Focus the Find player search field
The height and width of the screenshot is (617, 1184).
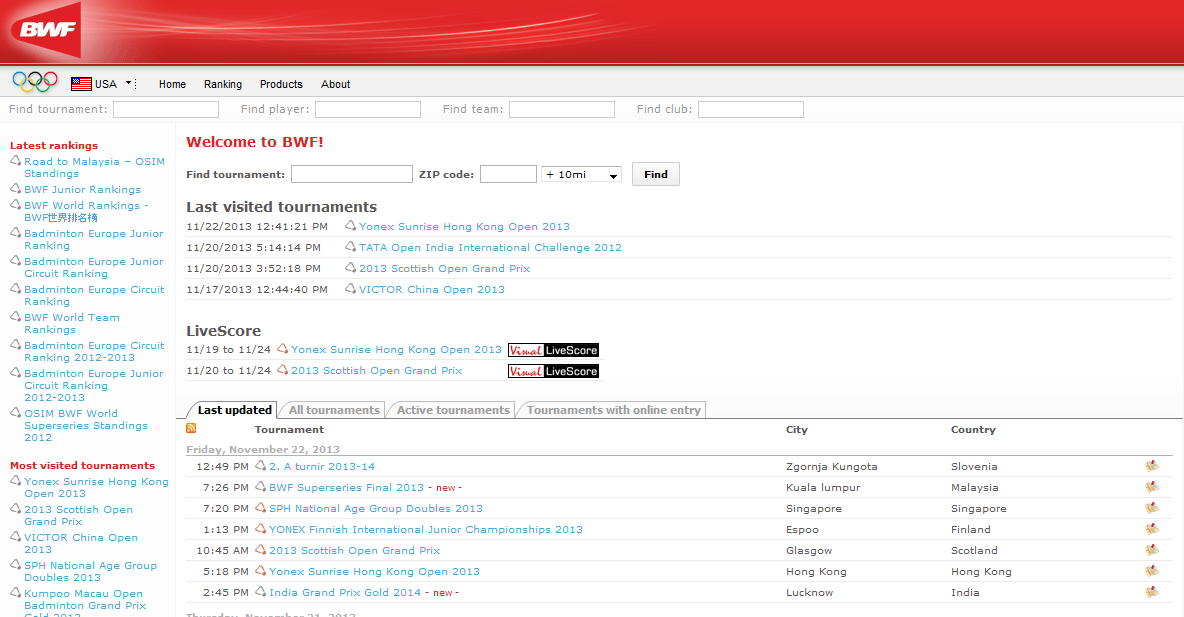(368, 110)
